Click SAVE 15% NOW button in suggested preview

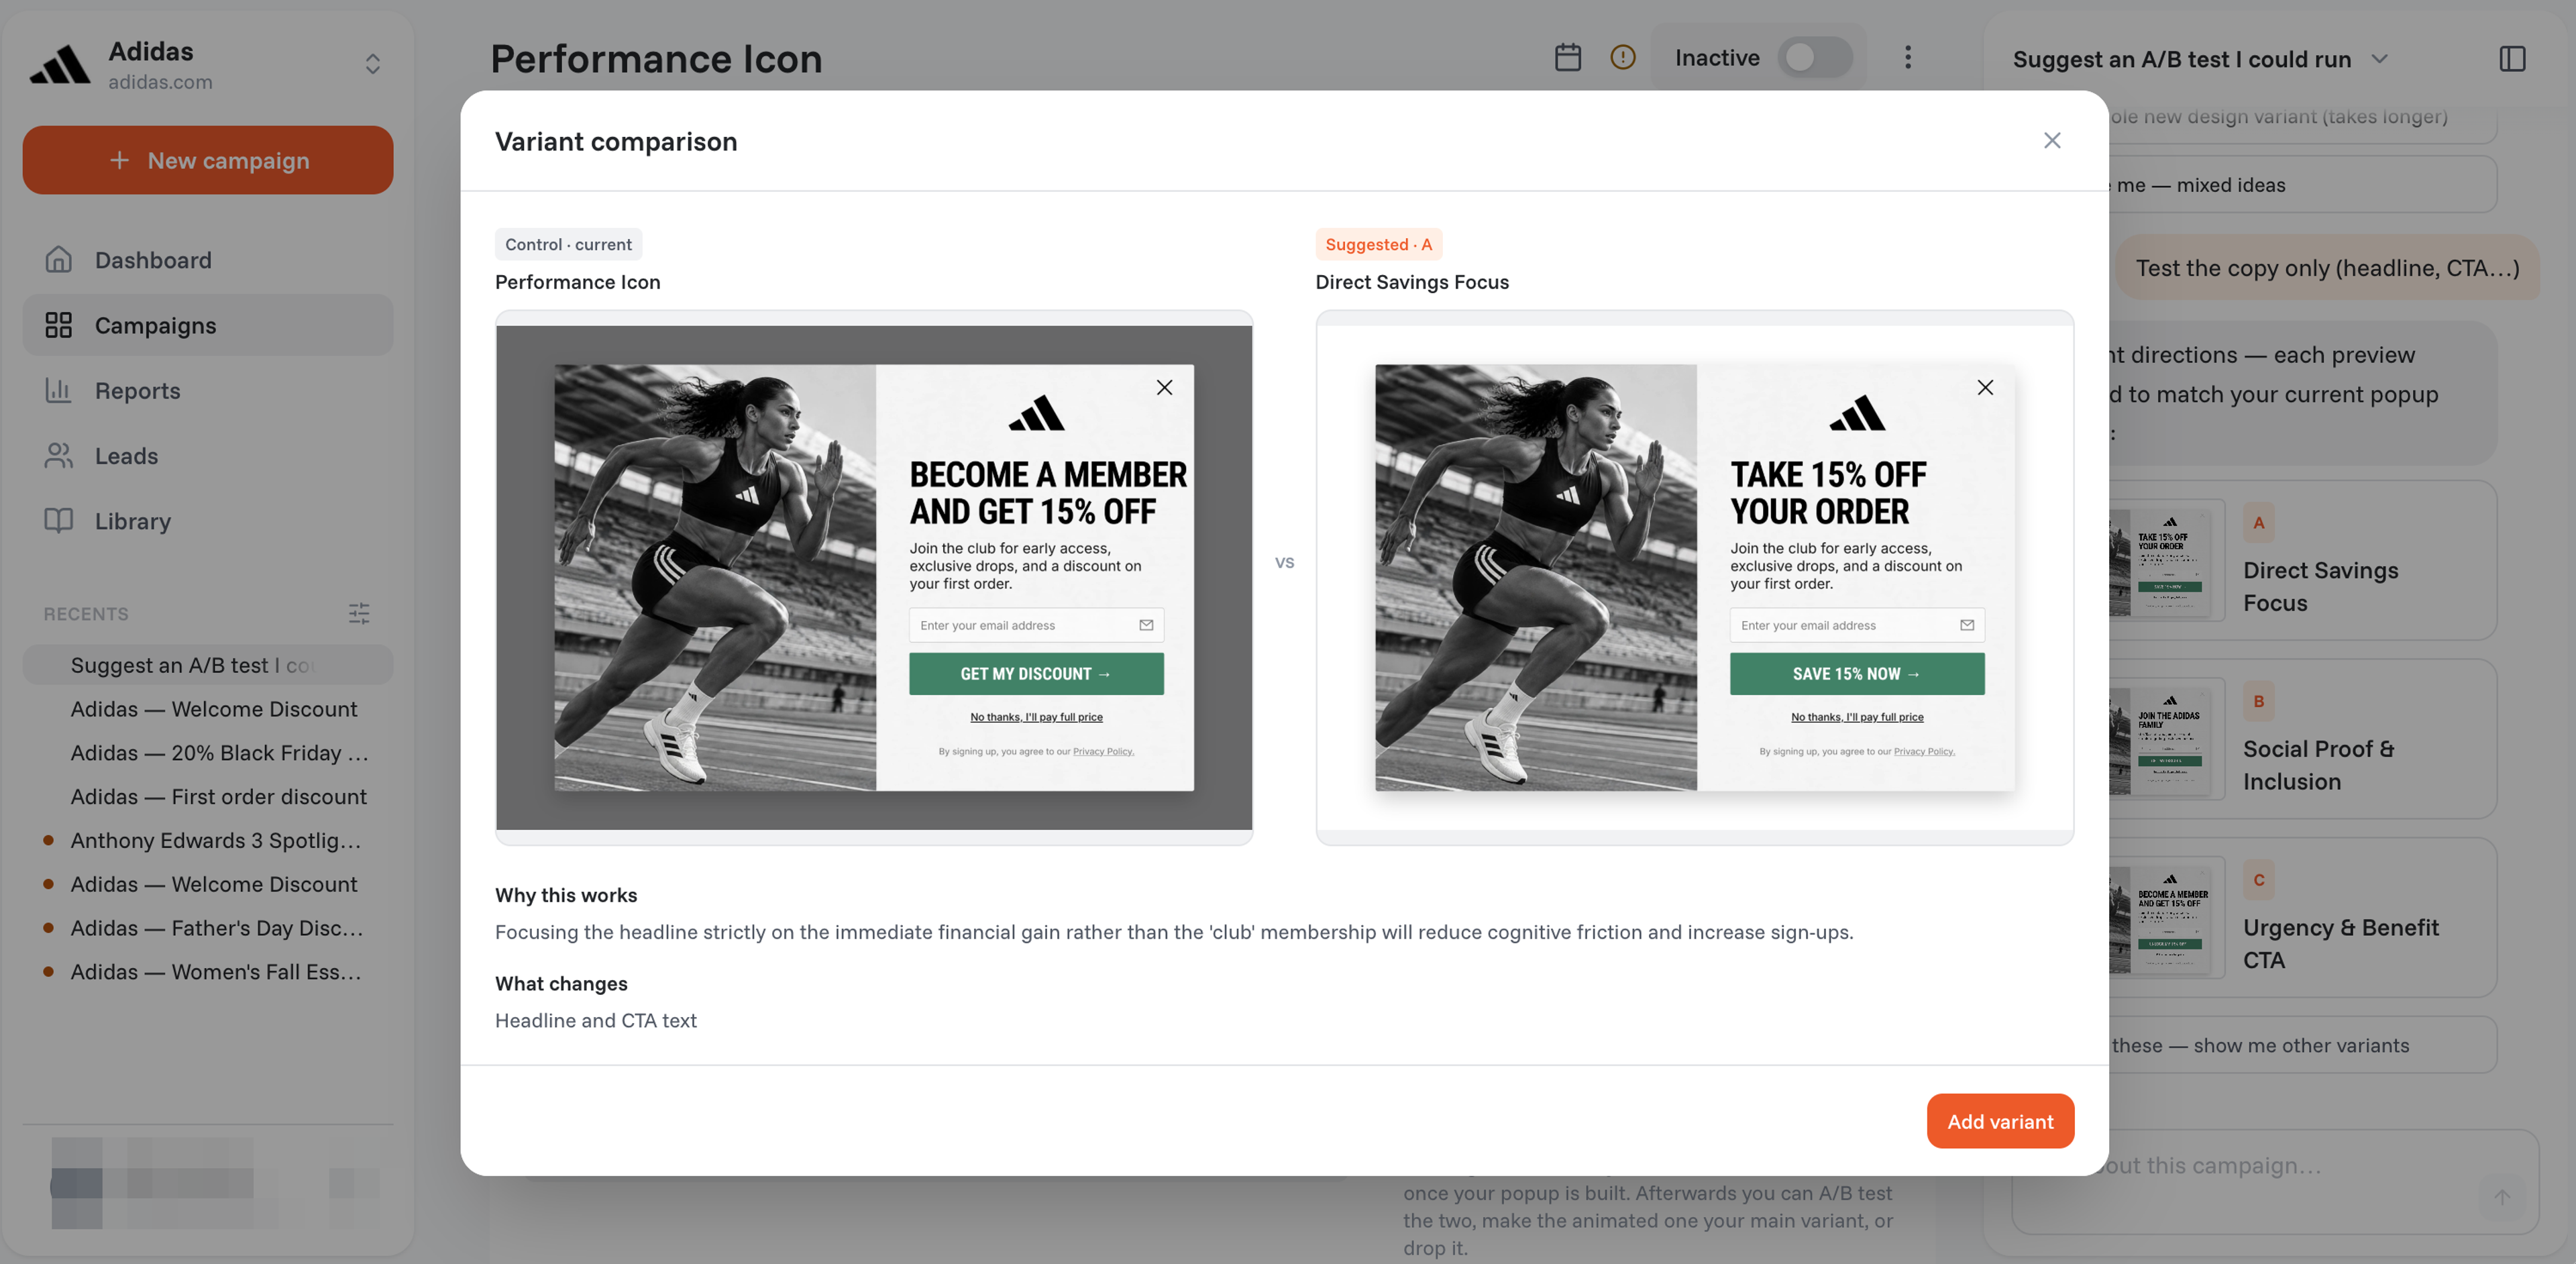click(1857, 674)
